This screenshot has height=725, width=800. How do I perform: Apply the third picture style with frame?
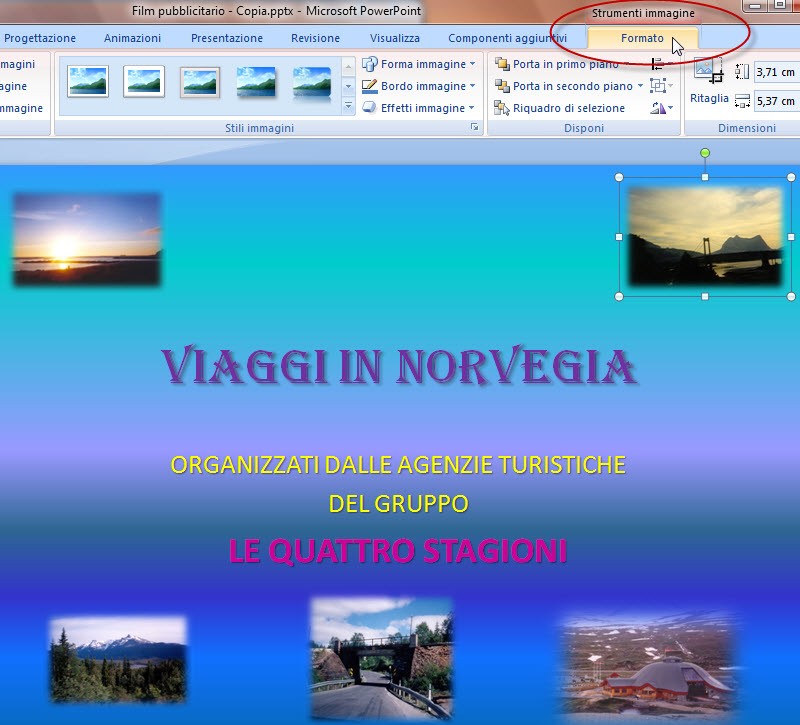point(200,82)
